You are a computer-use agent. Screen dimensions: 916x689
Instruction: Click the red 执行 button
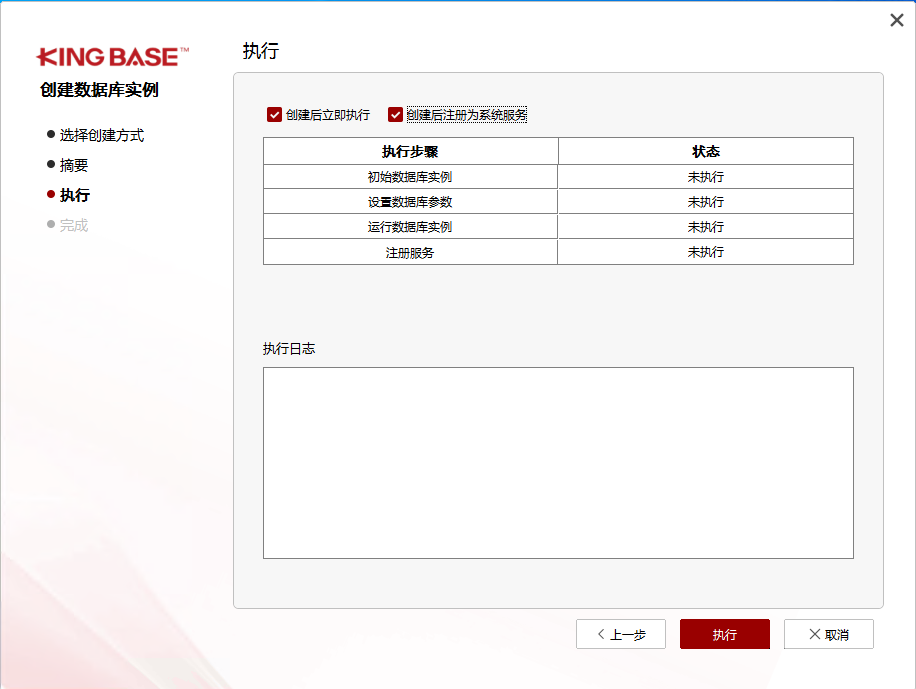point(724,634)
